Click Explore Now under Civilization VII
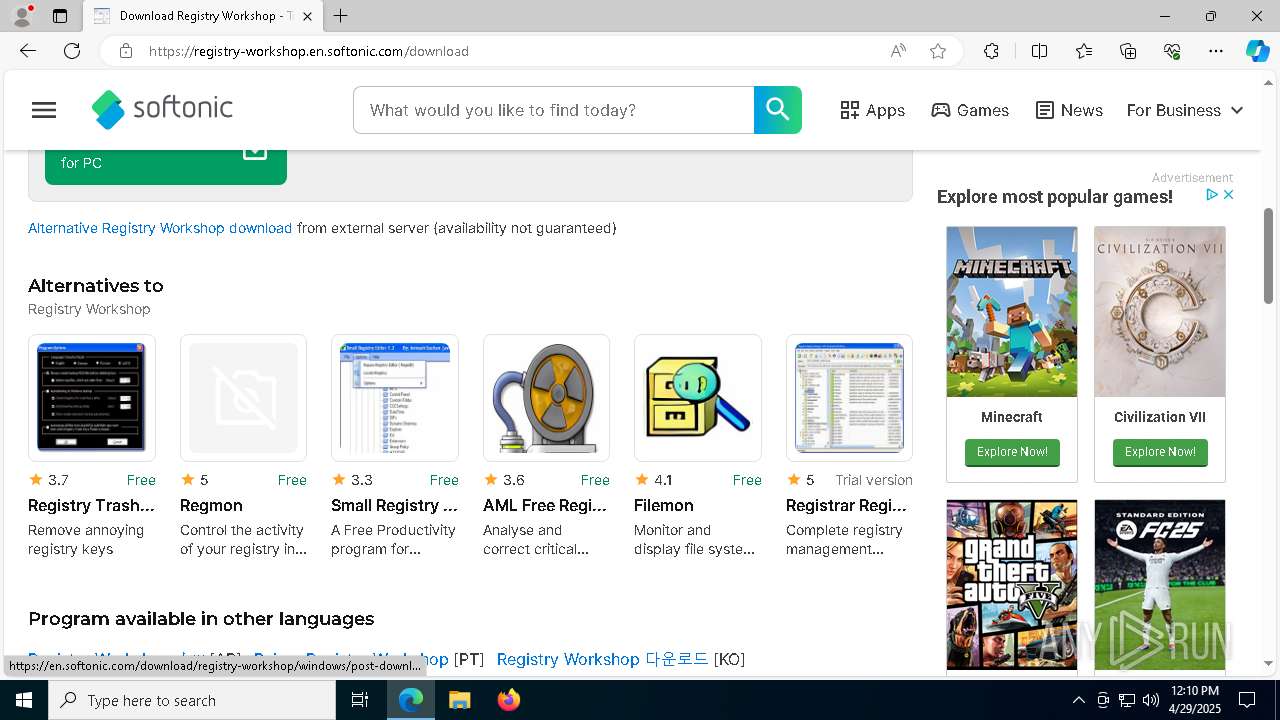1280x720 pixels. coord(1160,452)
